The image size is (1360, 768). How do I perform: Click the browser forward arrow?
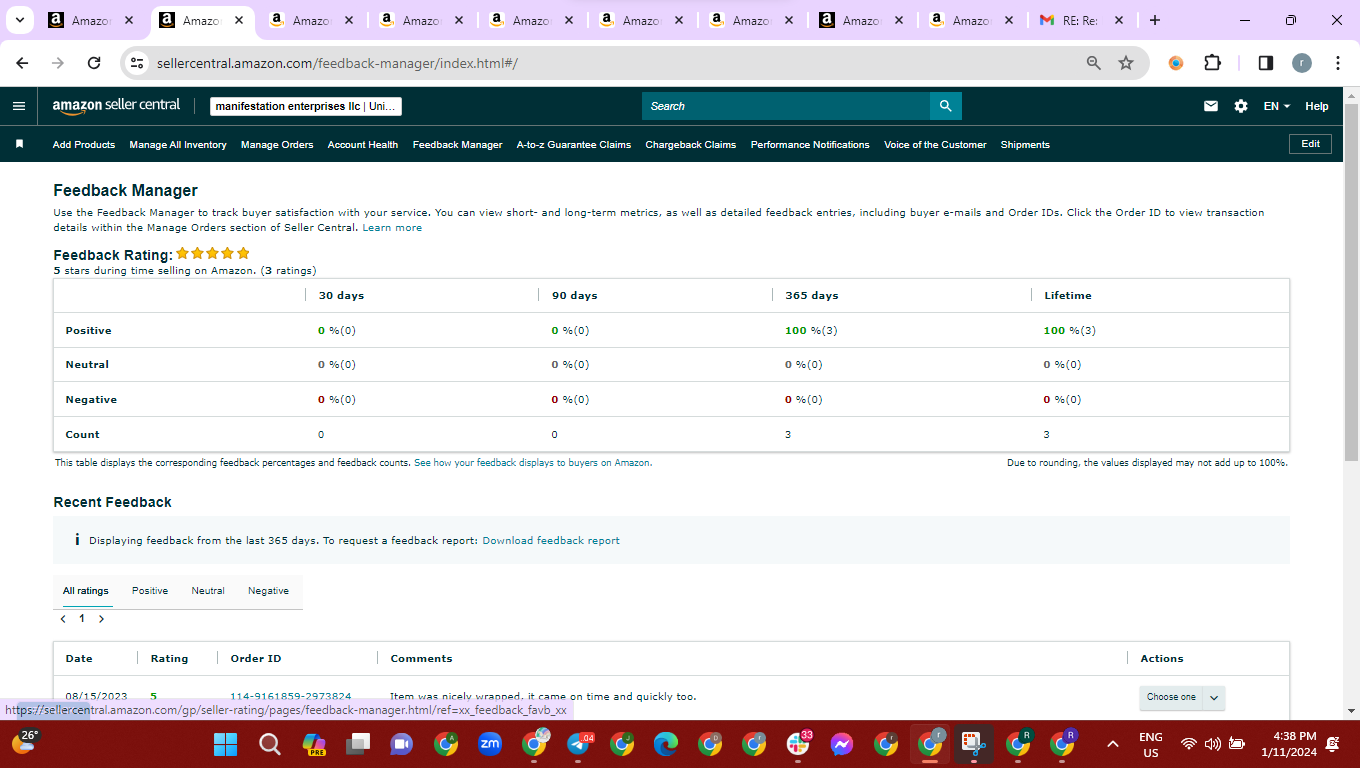[58, 63]
